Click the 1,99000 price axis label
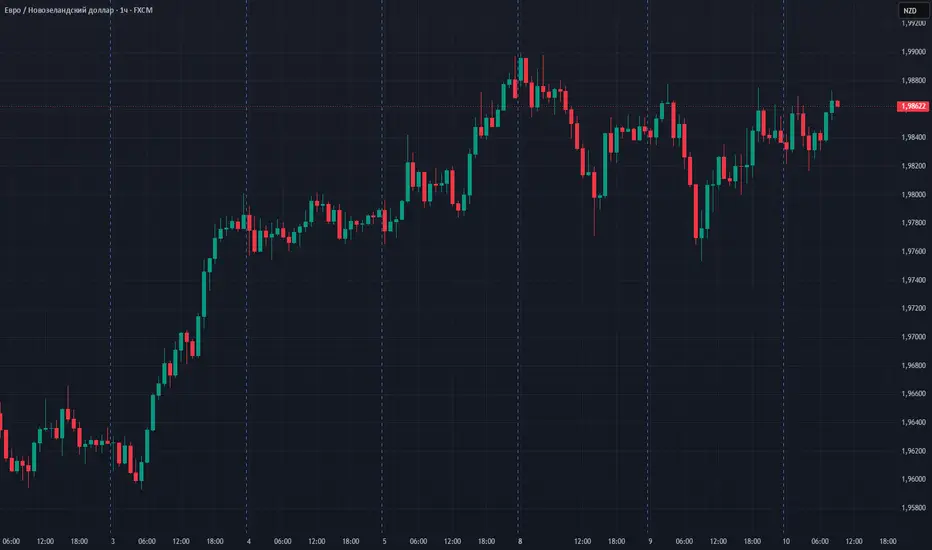This screenshot has width=932, height=550. coord(914,52)
